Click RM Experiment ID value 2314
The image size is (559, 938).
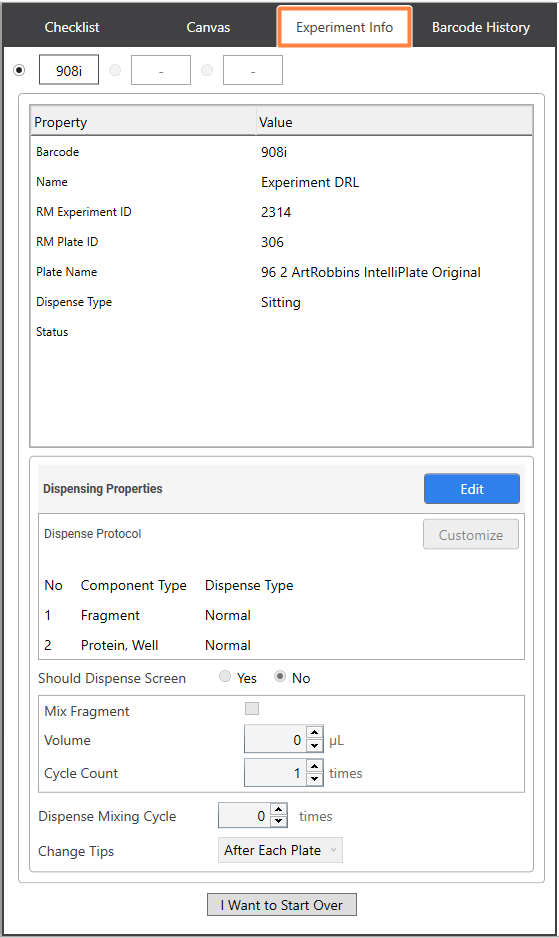point(276,212)
